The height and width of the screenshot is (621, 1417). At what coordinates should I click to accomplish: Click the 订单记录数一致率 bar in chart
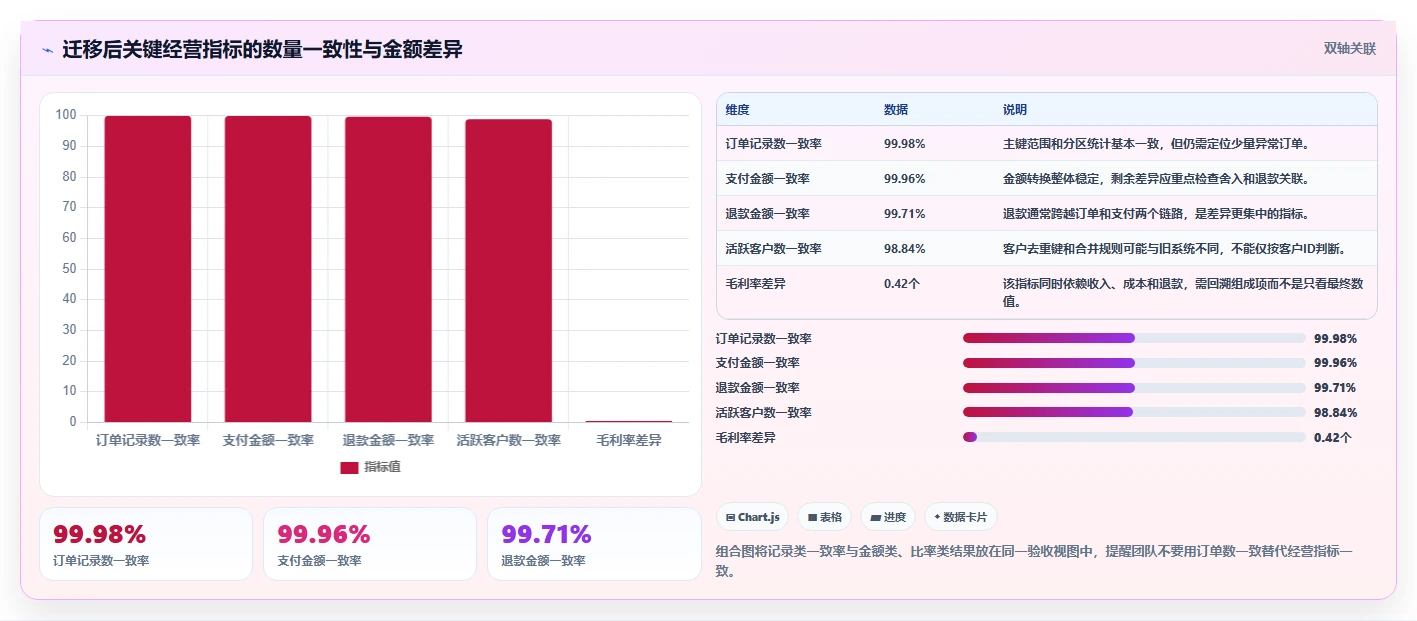point(148,269)
